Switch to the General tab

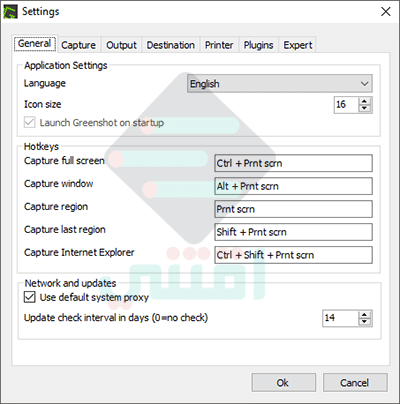pos(35,44)
